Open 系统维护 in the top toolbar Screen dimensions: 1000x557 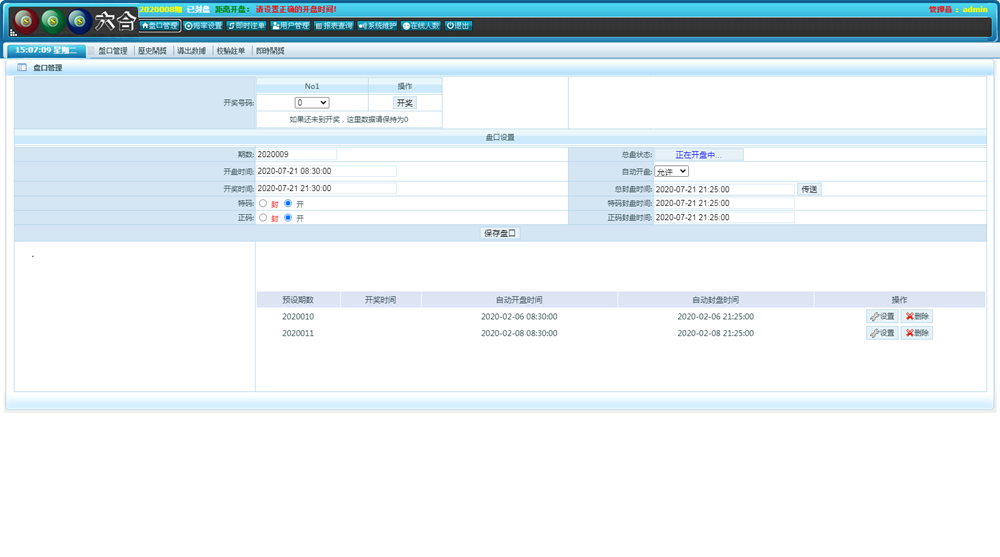(x=378, y=26)
